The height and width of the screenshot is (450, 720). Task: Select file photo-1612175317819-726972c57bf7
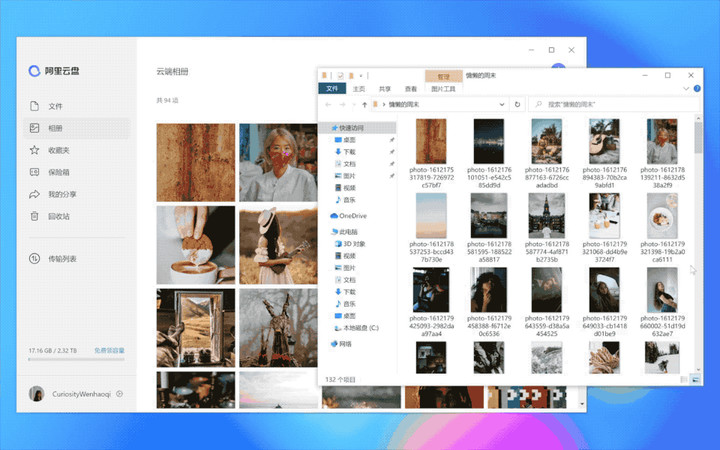point(431,153)
